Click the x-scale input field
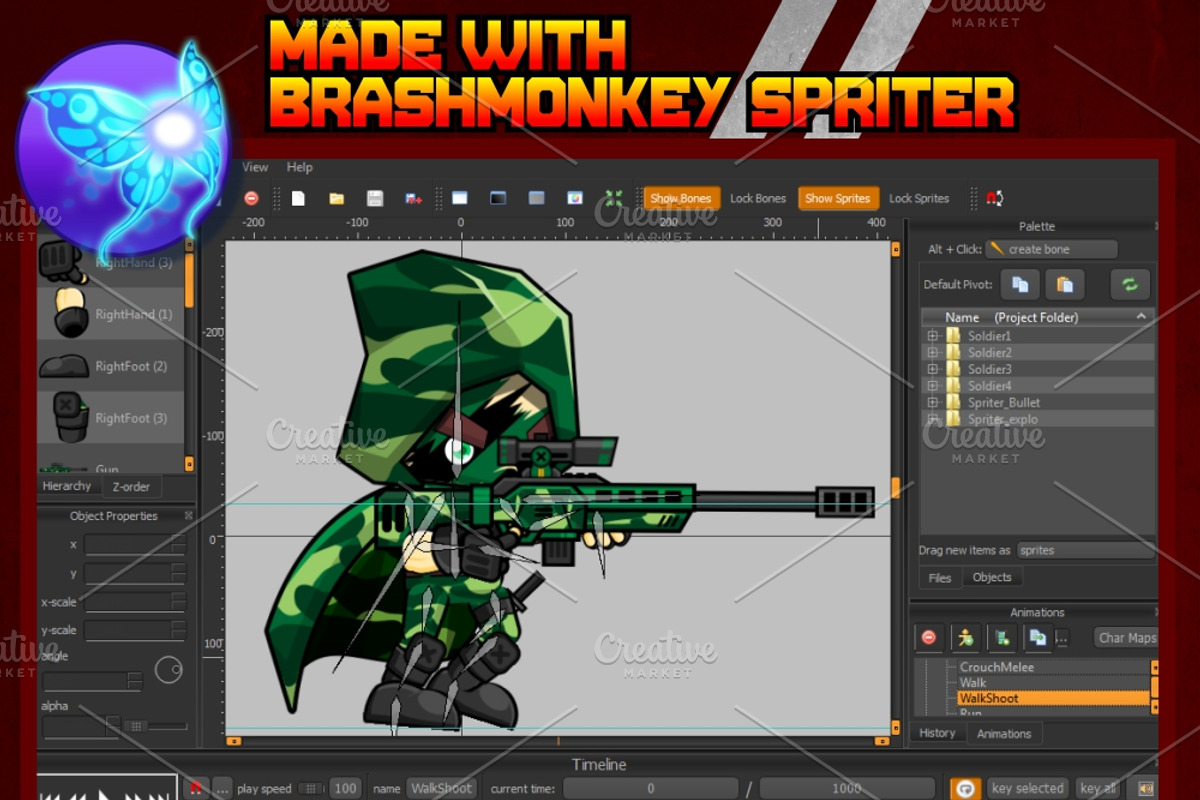The height and width of the screenshot is (800, 1200). [135, 602]
